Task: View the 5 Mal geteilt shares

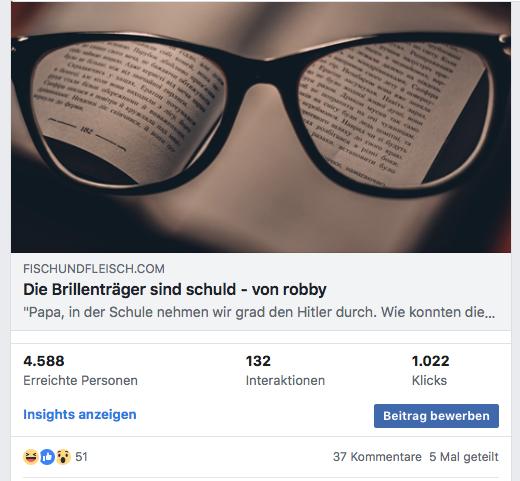Action: click(x=464, y=457)
